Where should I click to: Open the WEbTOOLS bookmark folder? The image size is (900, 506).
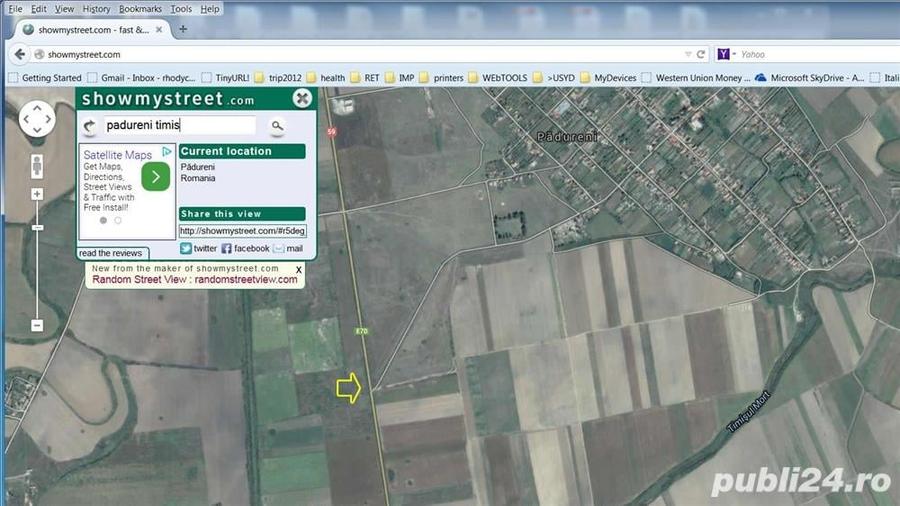[498, 77]
